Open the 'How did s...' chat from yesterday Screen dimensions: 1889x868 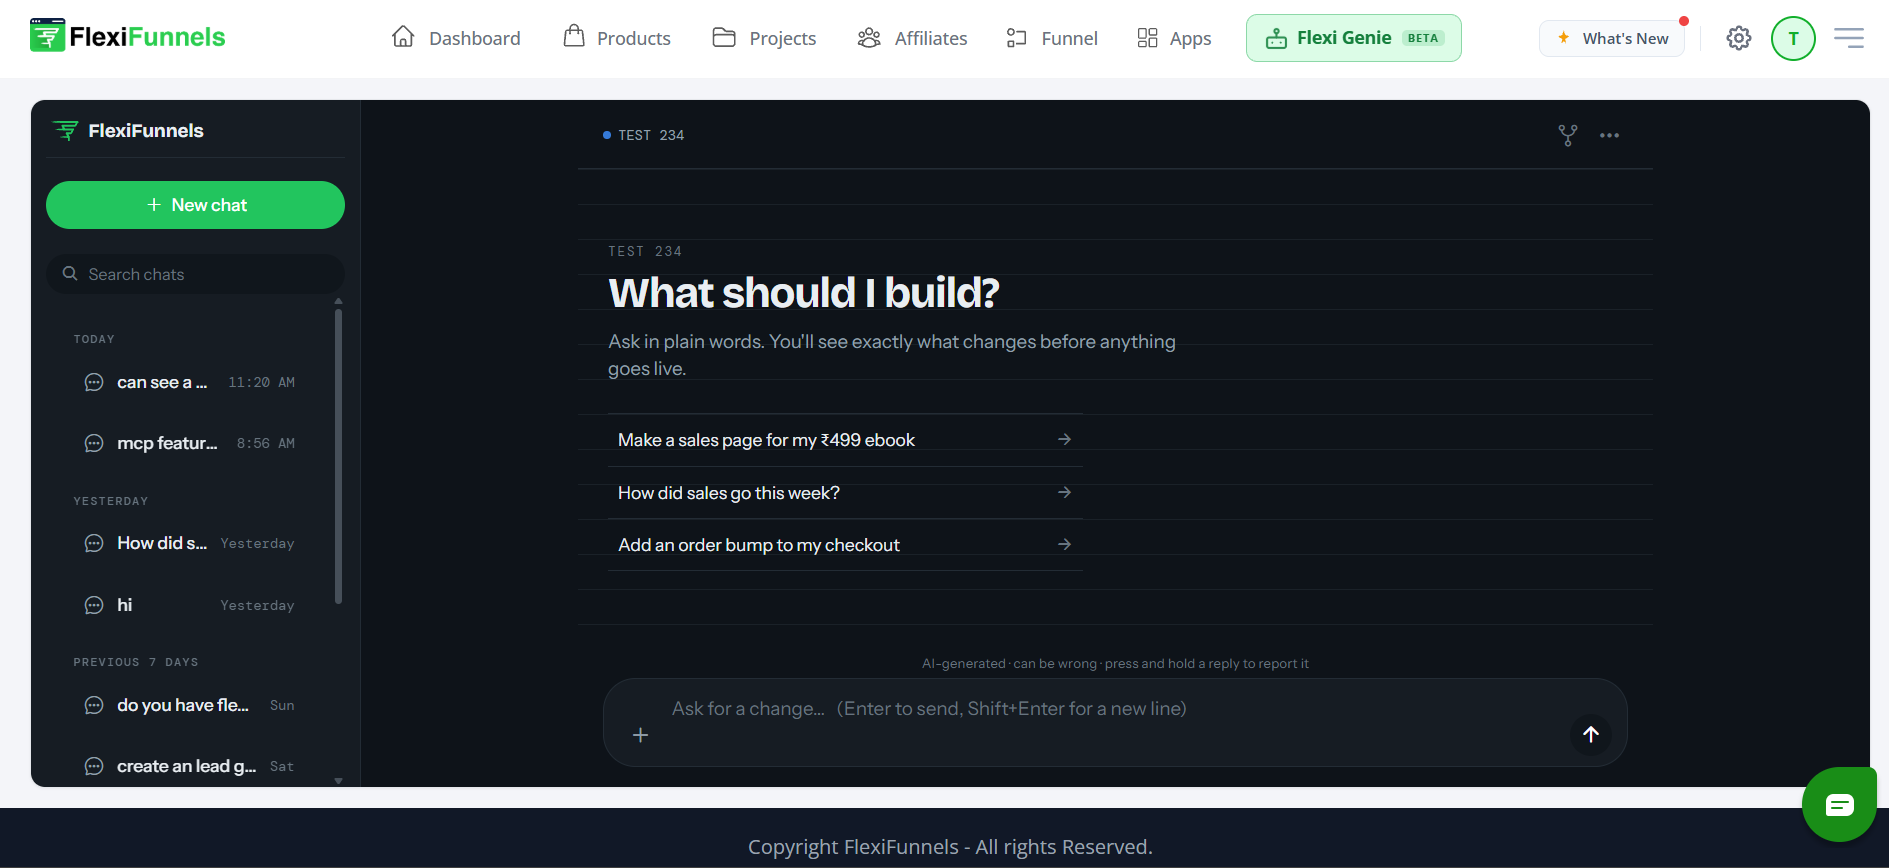pos(190,543)
